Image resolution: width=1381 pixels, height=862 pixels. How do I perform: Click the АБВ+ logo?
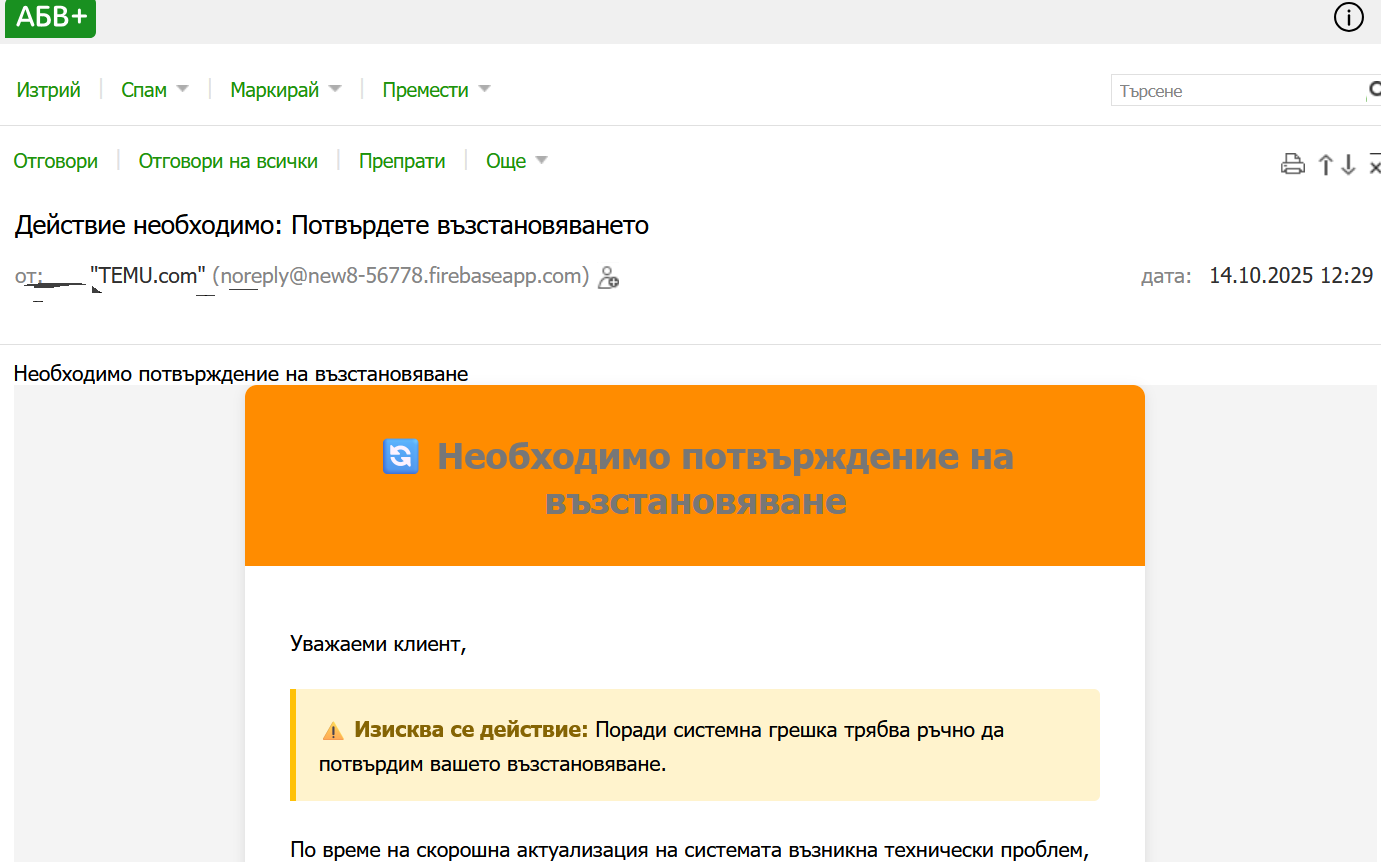(x=50, y=18)
